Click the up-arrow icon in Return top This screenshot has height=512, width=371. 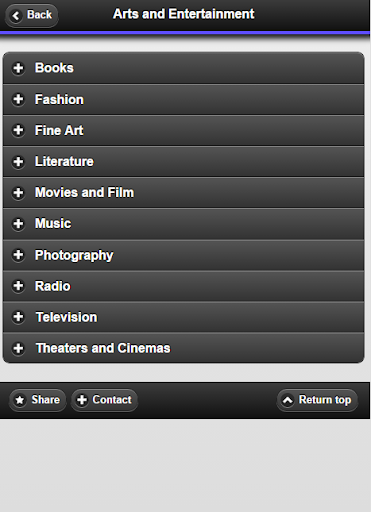287,400
